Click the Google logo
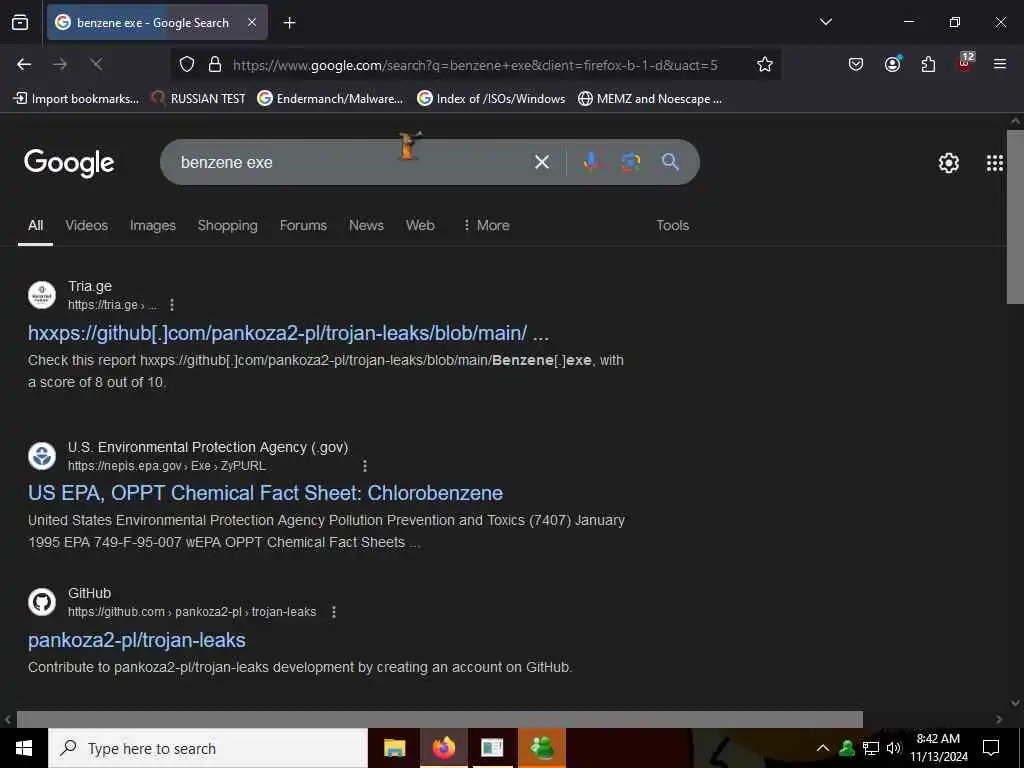The width and height of the screenshot is (1024, 768). [x=69, y=163]
